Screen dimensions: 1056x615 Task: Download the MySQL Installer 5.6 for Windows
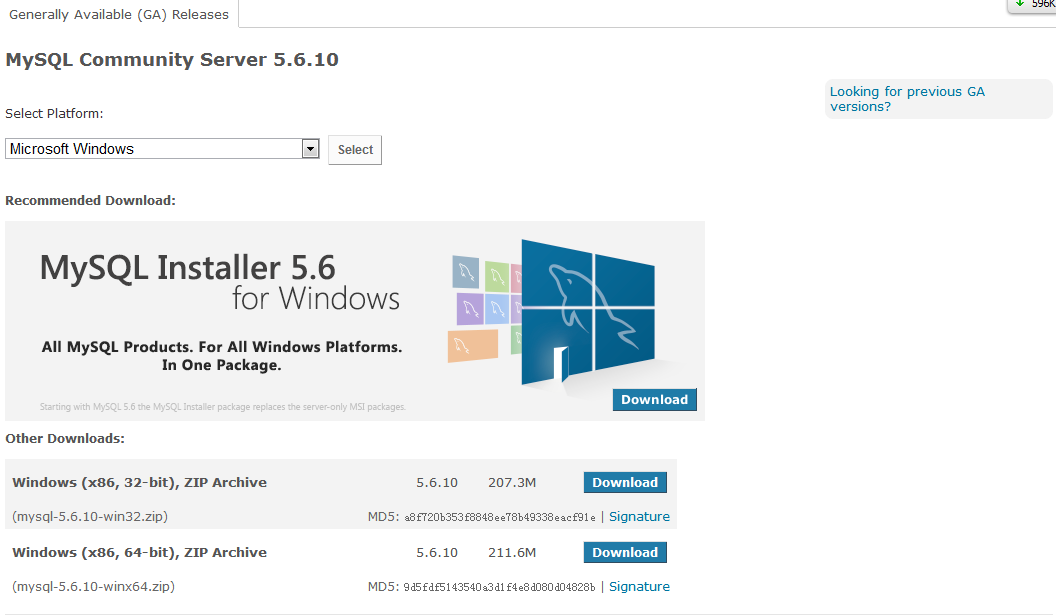[655, 399]
